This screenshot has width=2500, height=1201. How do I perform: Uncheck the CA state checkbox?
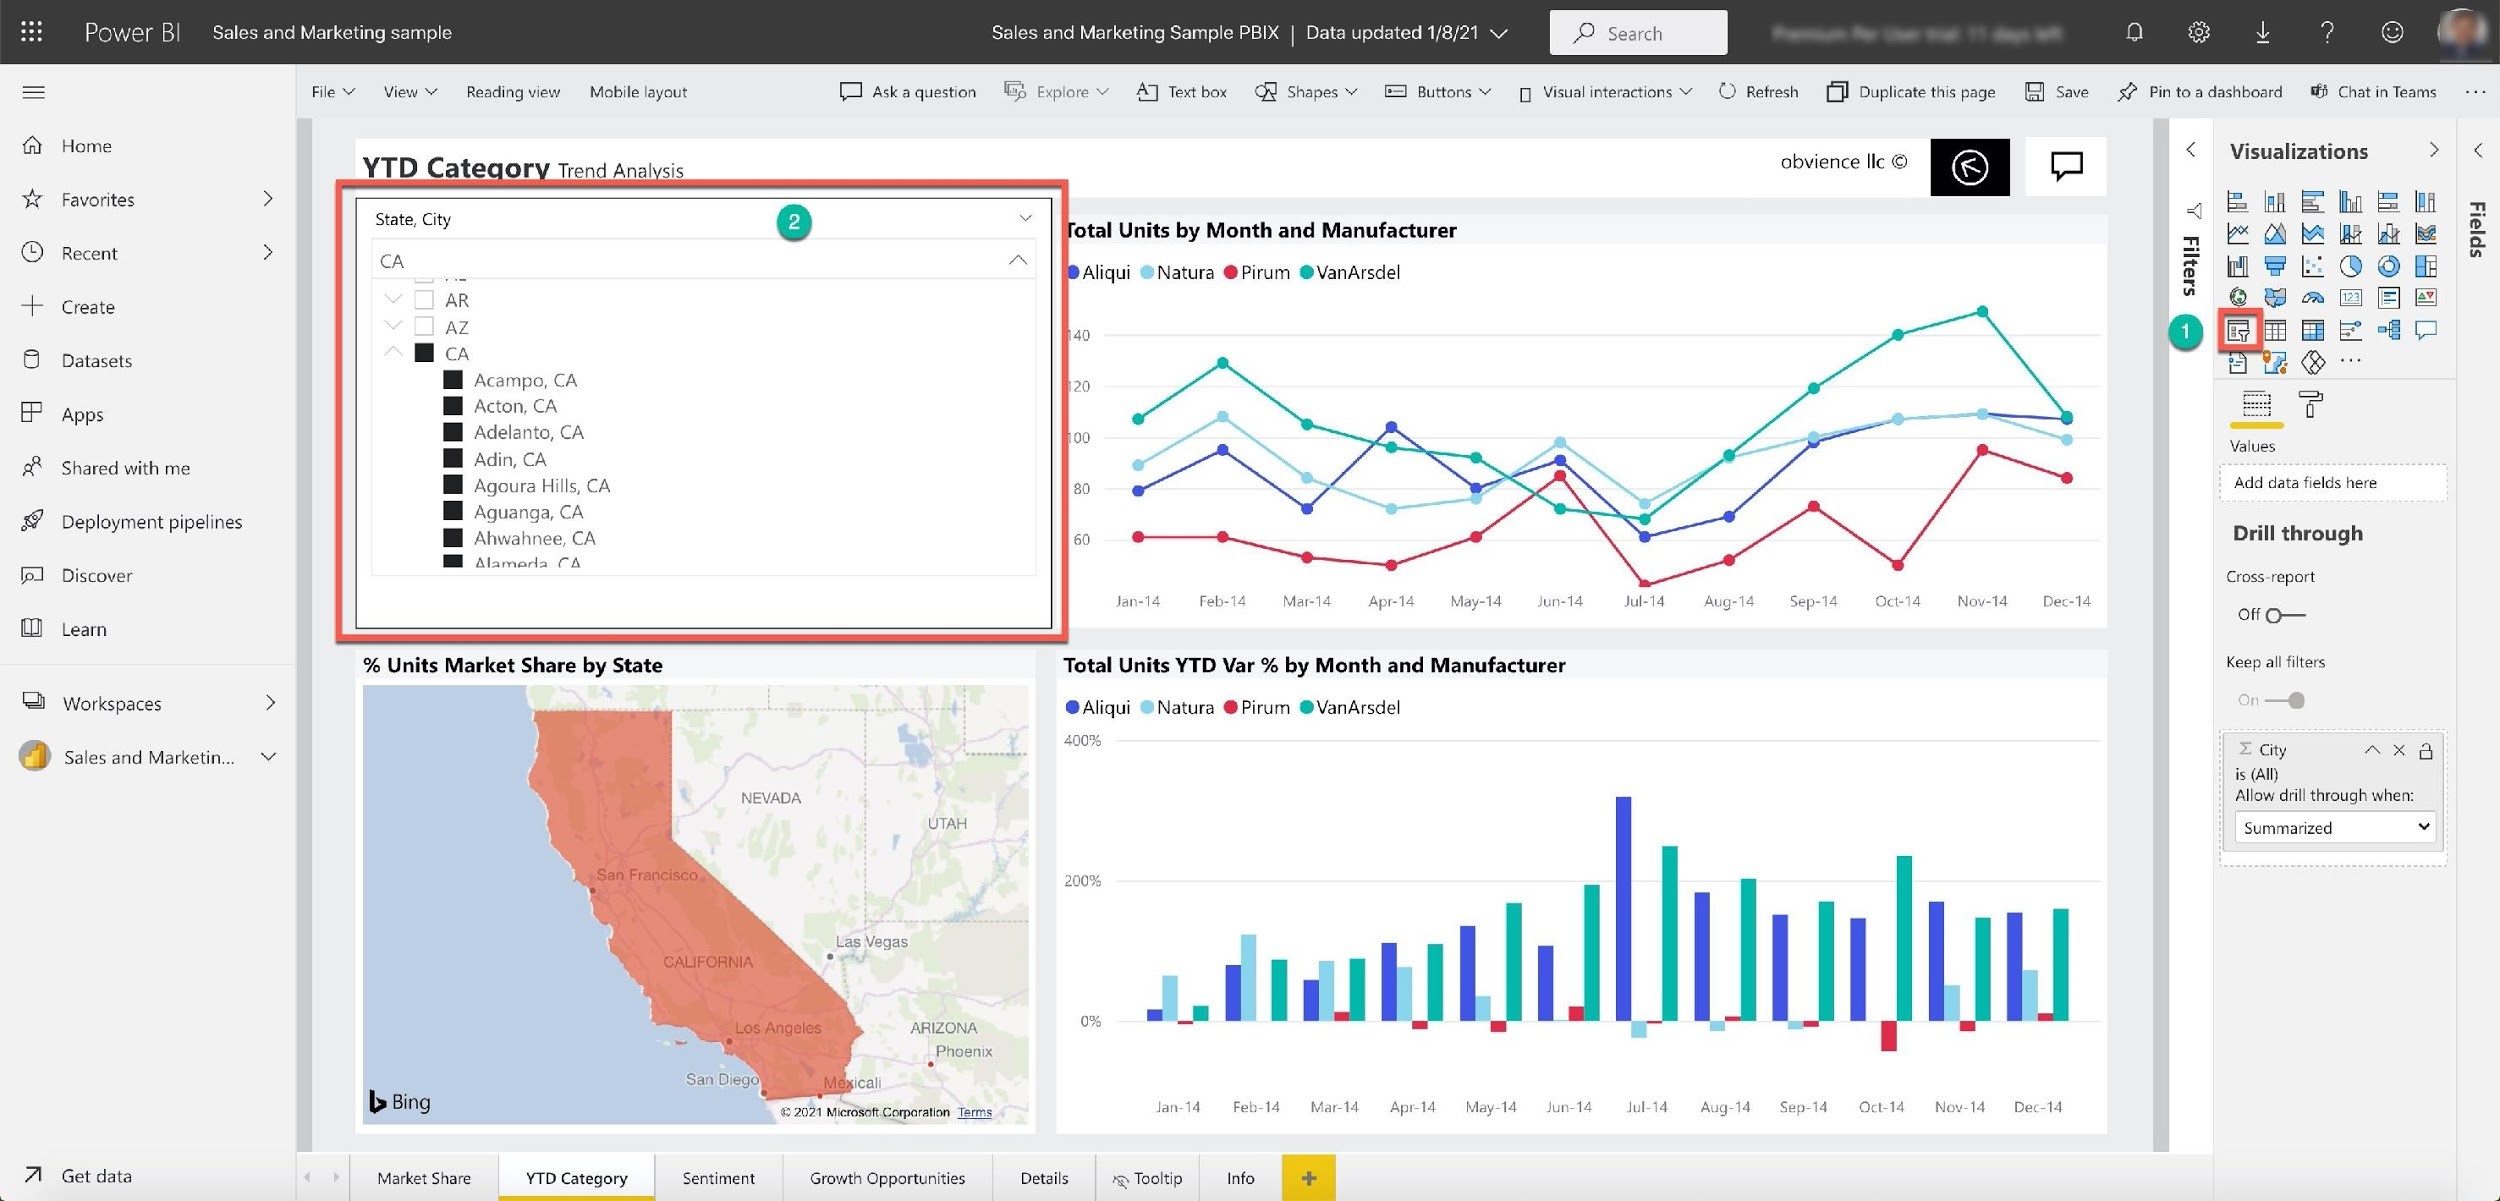point(424,353)
